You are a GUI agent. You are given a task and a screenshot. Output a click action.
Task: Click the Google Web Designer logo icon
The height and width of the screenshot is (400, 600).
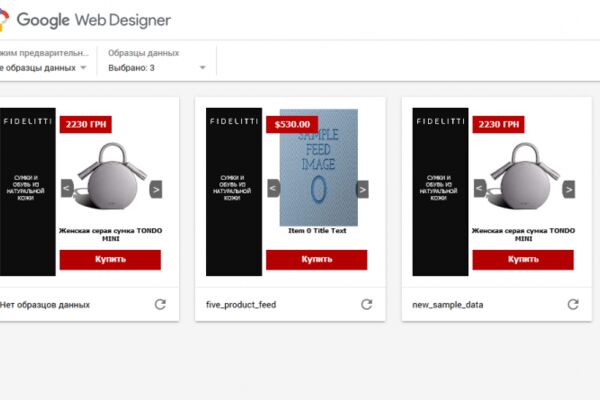tap(3, 20)
